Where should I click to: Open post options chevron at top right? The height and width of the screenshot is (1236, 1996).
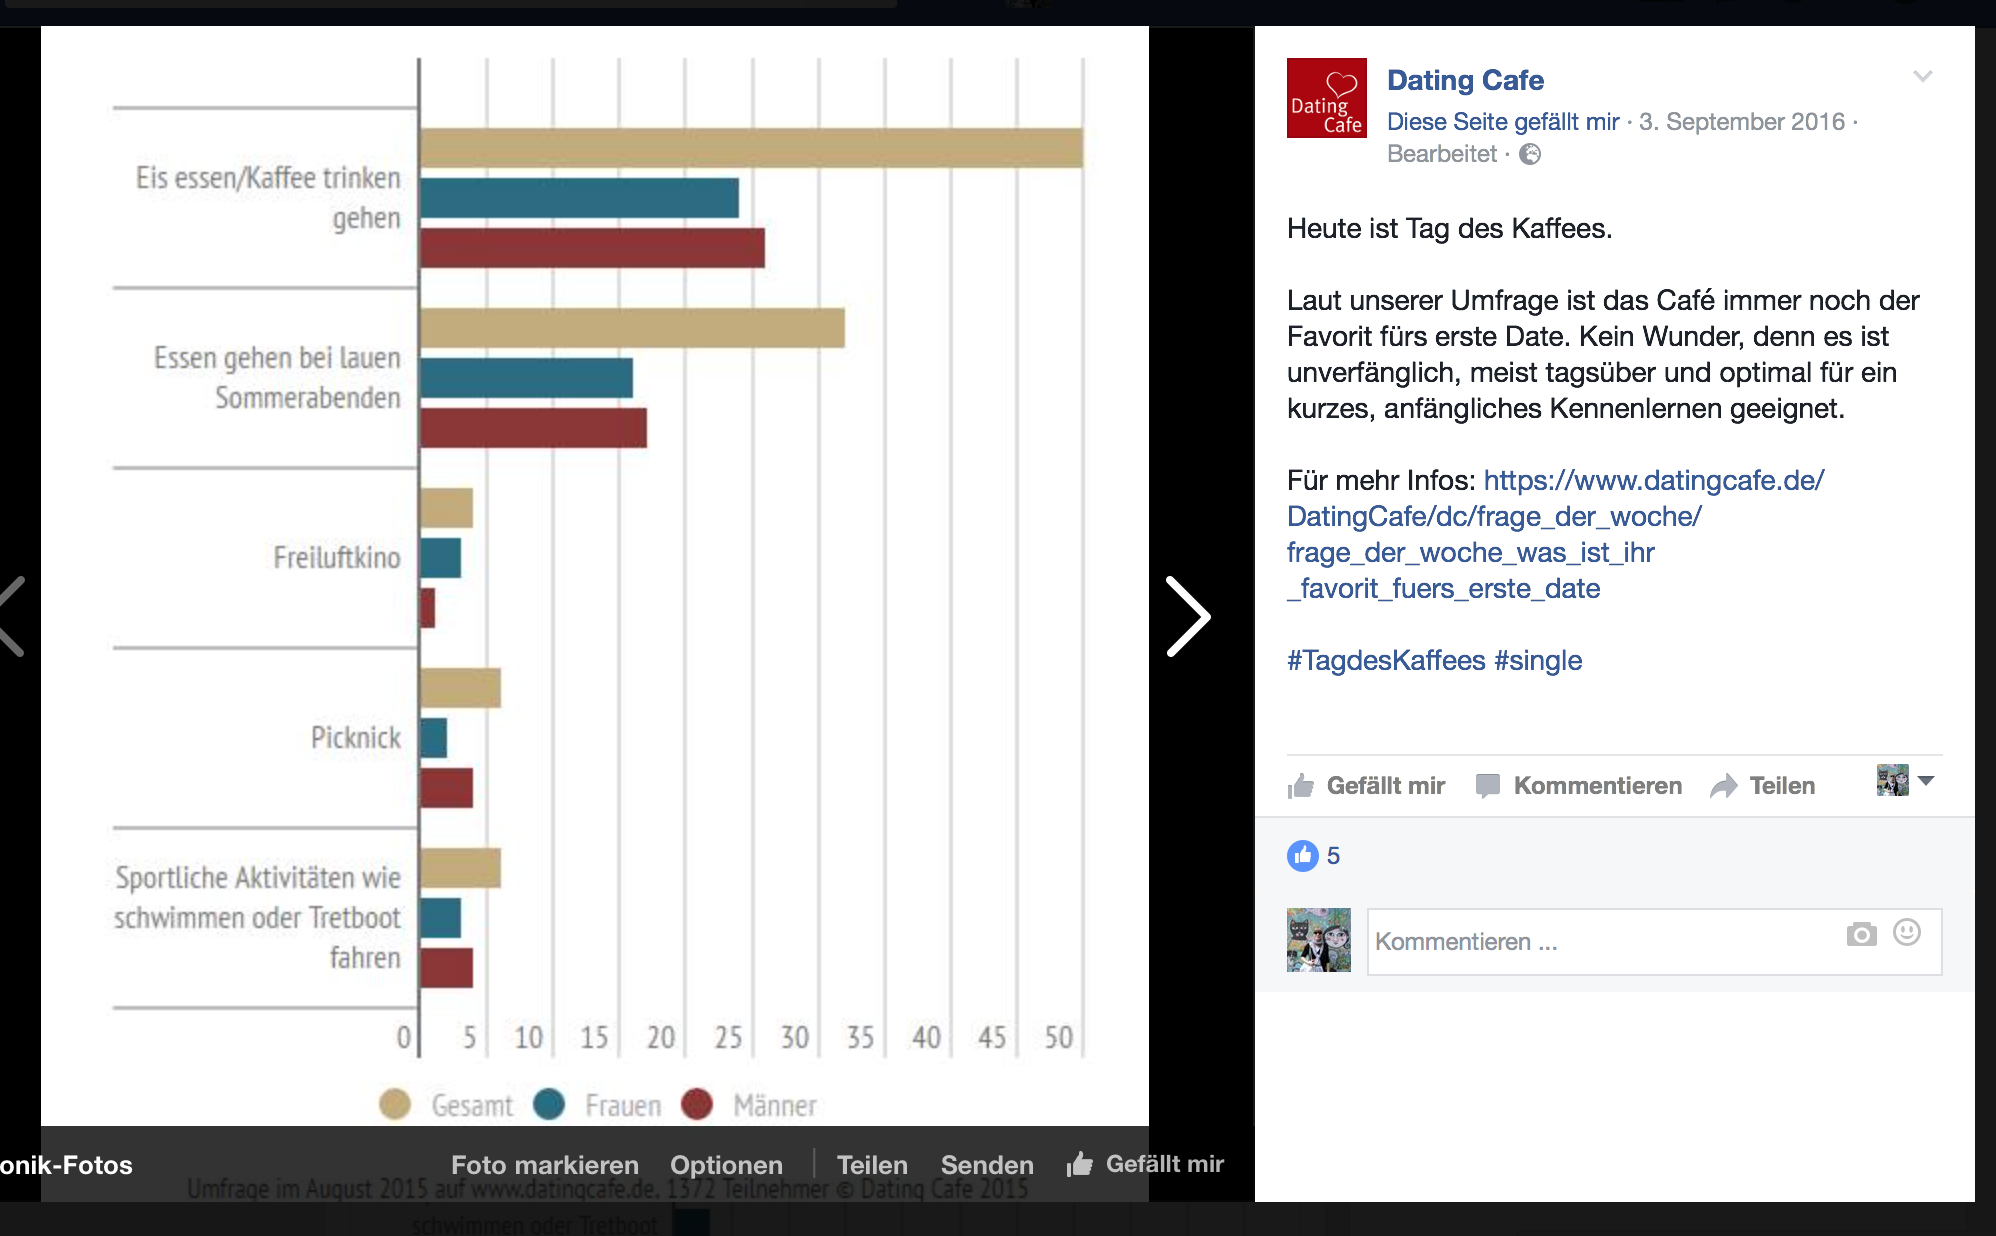coord(1922,76)
